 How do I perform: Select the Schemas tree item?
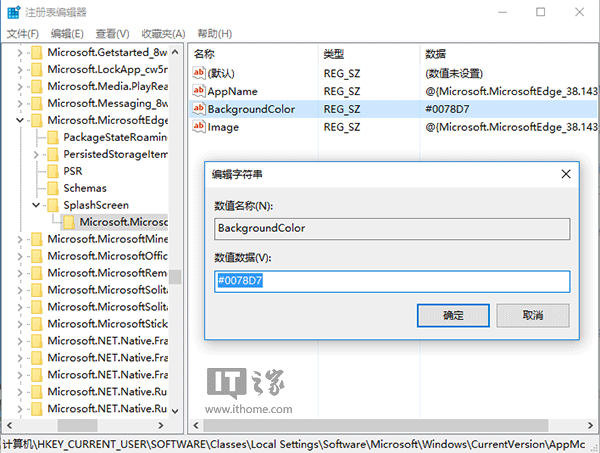coord(85,188)
